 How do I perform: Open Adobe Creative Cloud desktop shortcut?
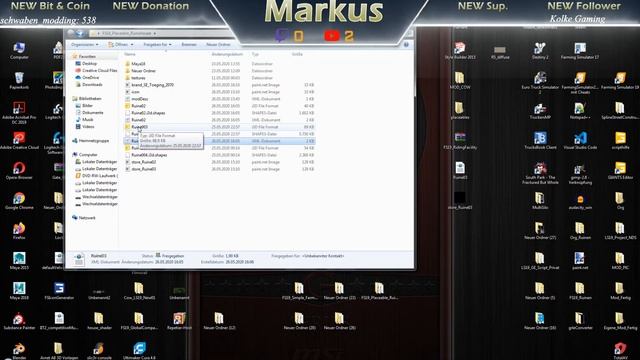pos(19,140)
